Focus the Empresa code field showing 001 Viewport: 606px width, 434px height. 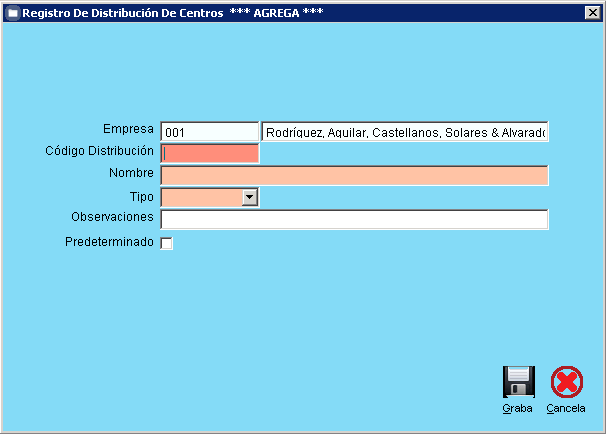[x=209, y=132]
